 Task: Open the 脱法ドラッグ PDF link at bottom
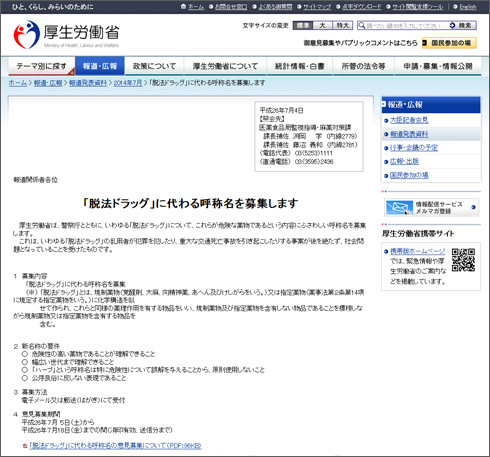click(x=115, y=446)
